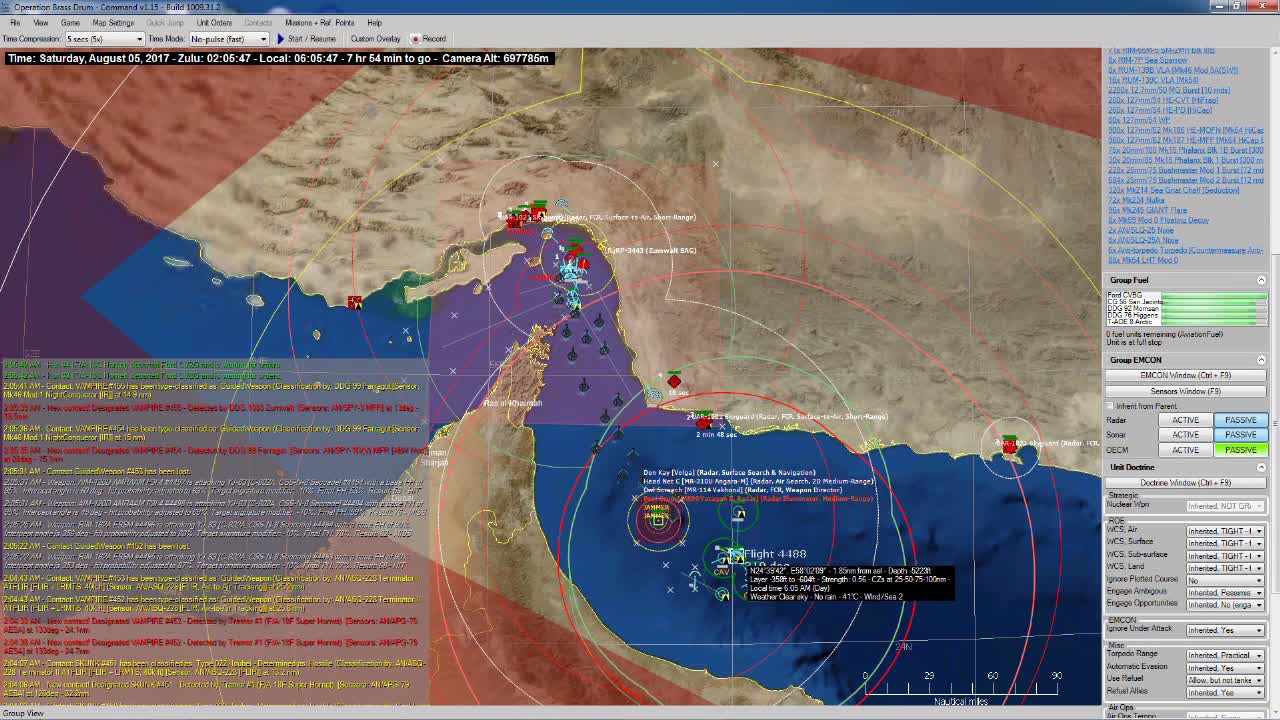The image size is (1280, 720).
Task: Open the File menu
Action: pos(15,22)
